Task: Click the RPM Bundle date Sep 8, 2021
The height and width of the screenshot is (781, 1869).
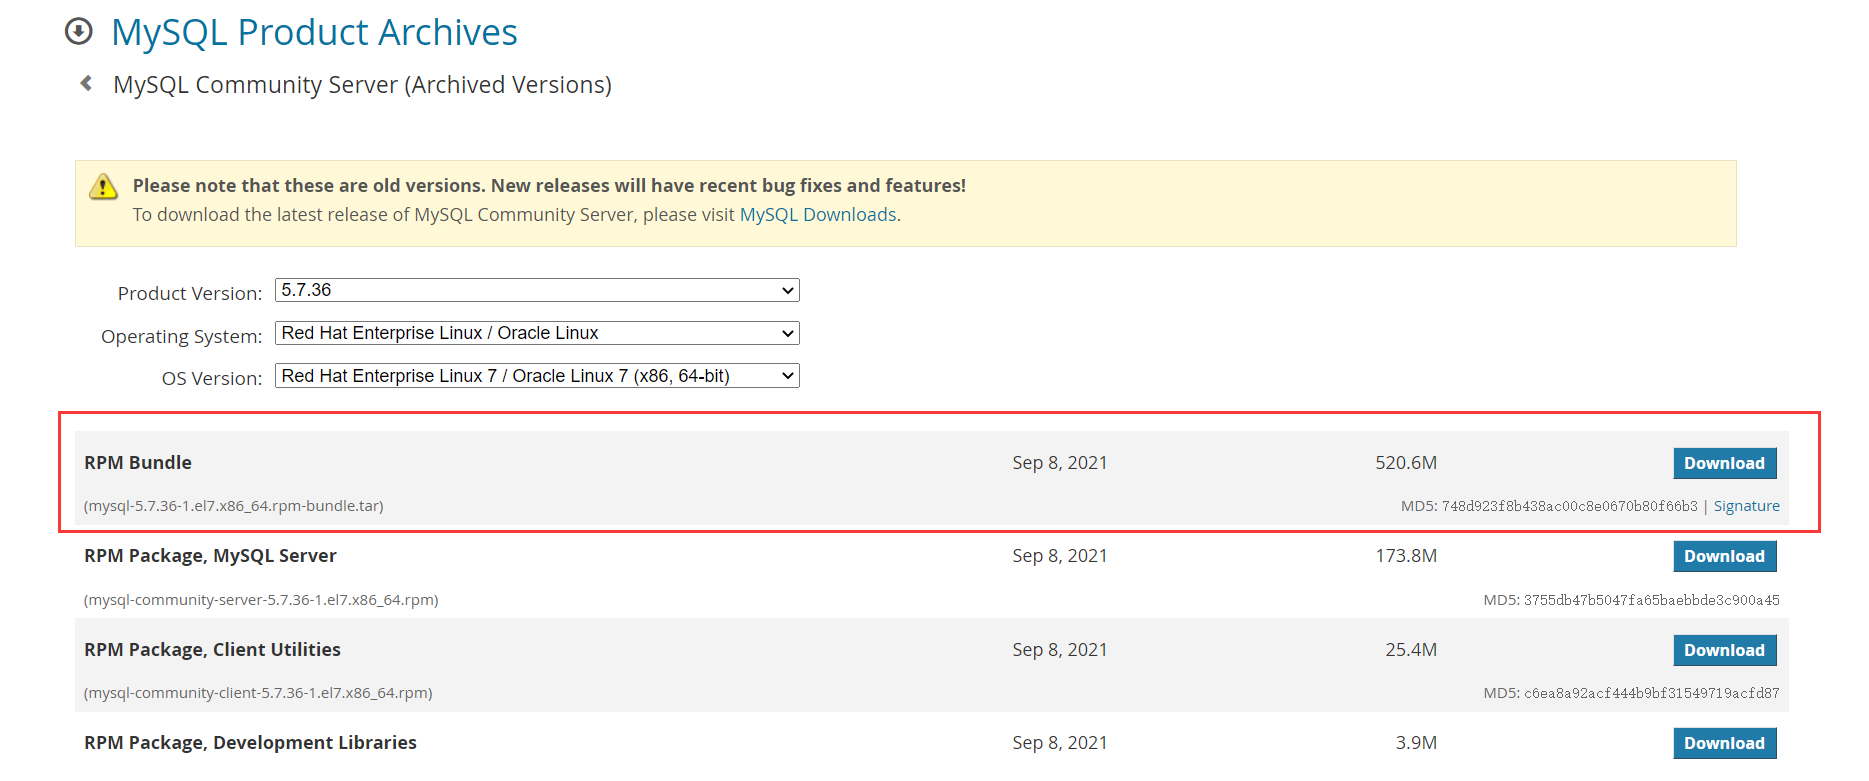Action: (x=1060, y=463)
